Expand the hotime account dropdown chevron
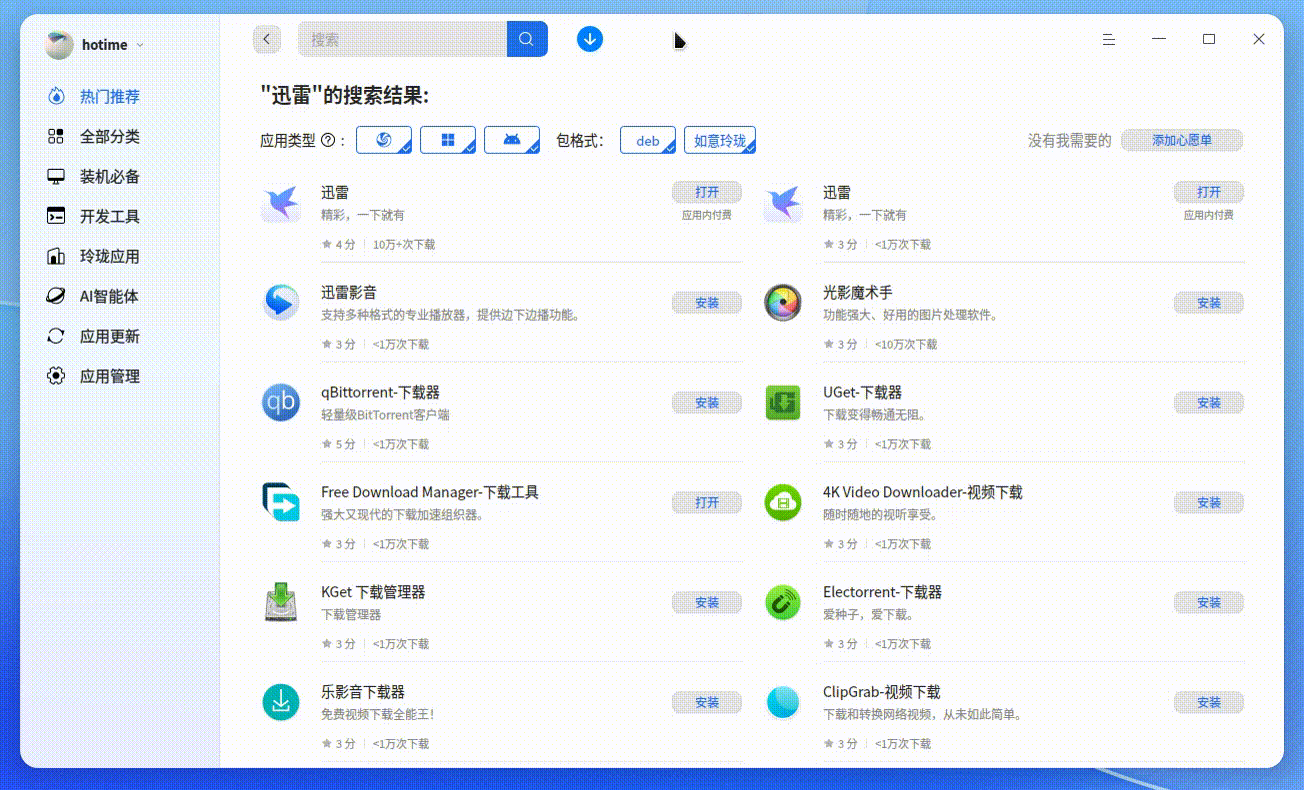Viewport: 1304px width, 790px height. pyautogui.click(x=140, y=45)
